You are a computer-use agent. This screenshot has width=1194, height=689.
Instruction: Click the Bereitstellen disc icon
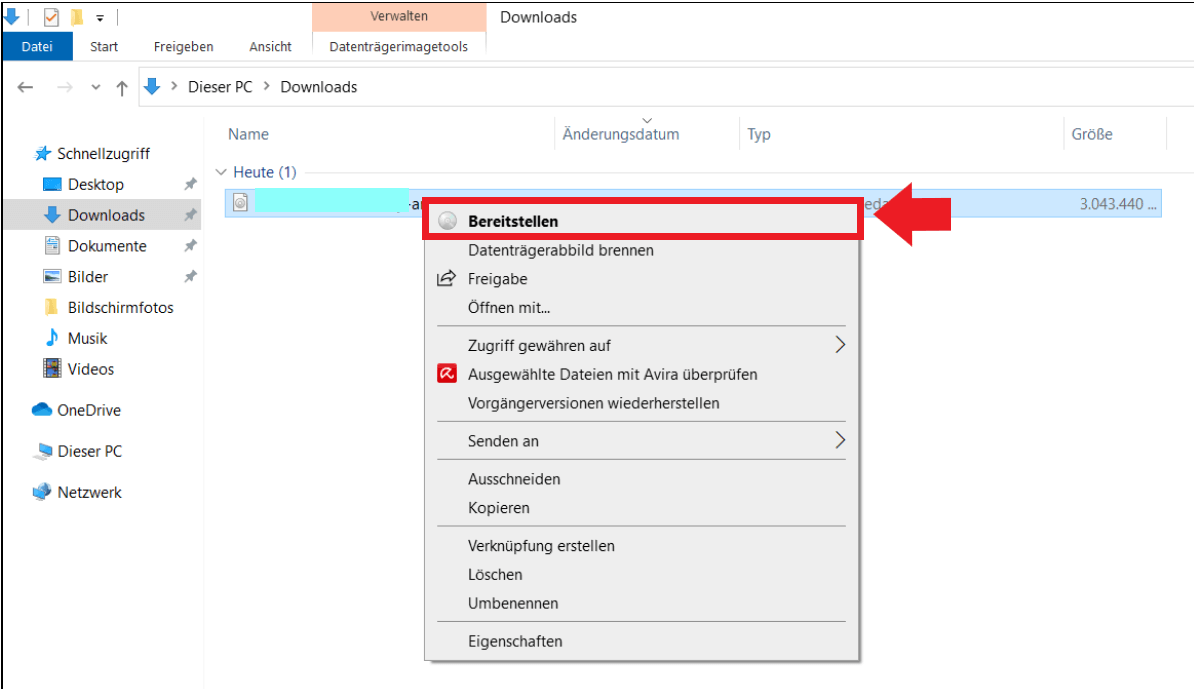[448, 221]
